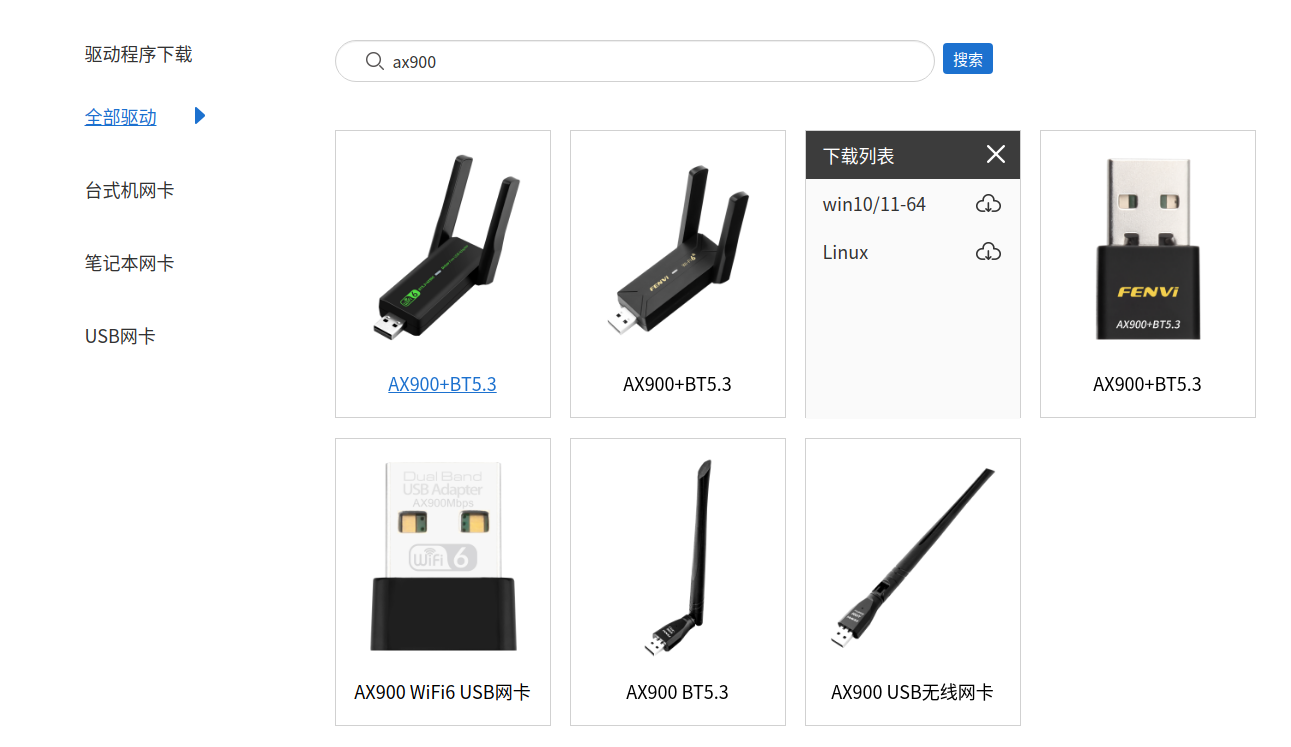Viewport: 1291px width, 747px height.
Task: Click AX900+BT5.3 label under FENVI dual-antenna adapter
Action: (x=677, y=384)
